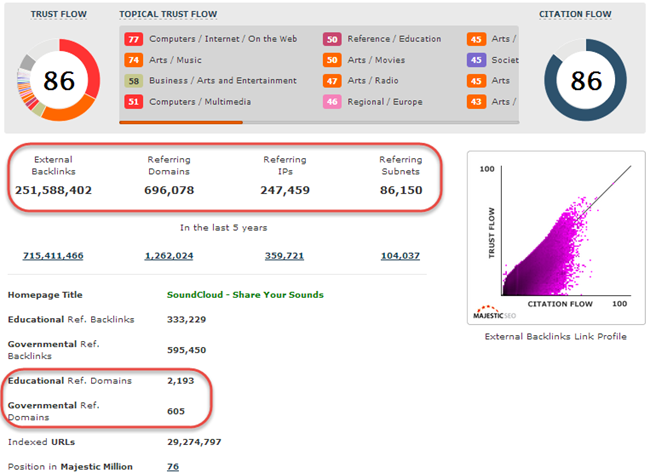Click the SoundCloud - Share Your Sounds title
The image size is (650, 473).
click(245, 295)
